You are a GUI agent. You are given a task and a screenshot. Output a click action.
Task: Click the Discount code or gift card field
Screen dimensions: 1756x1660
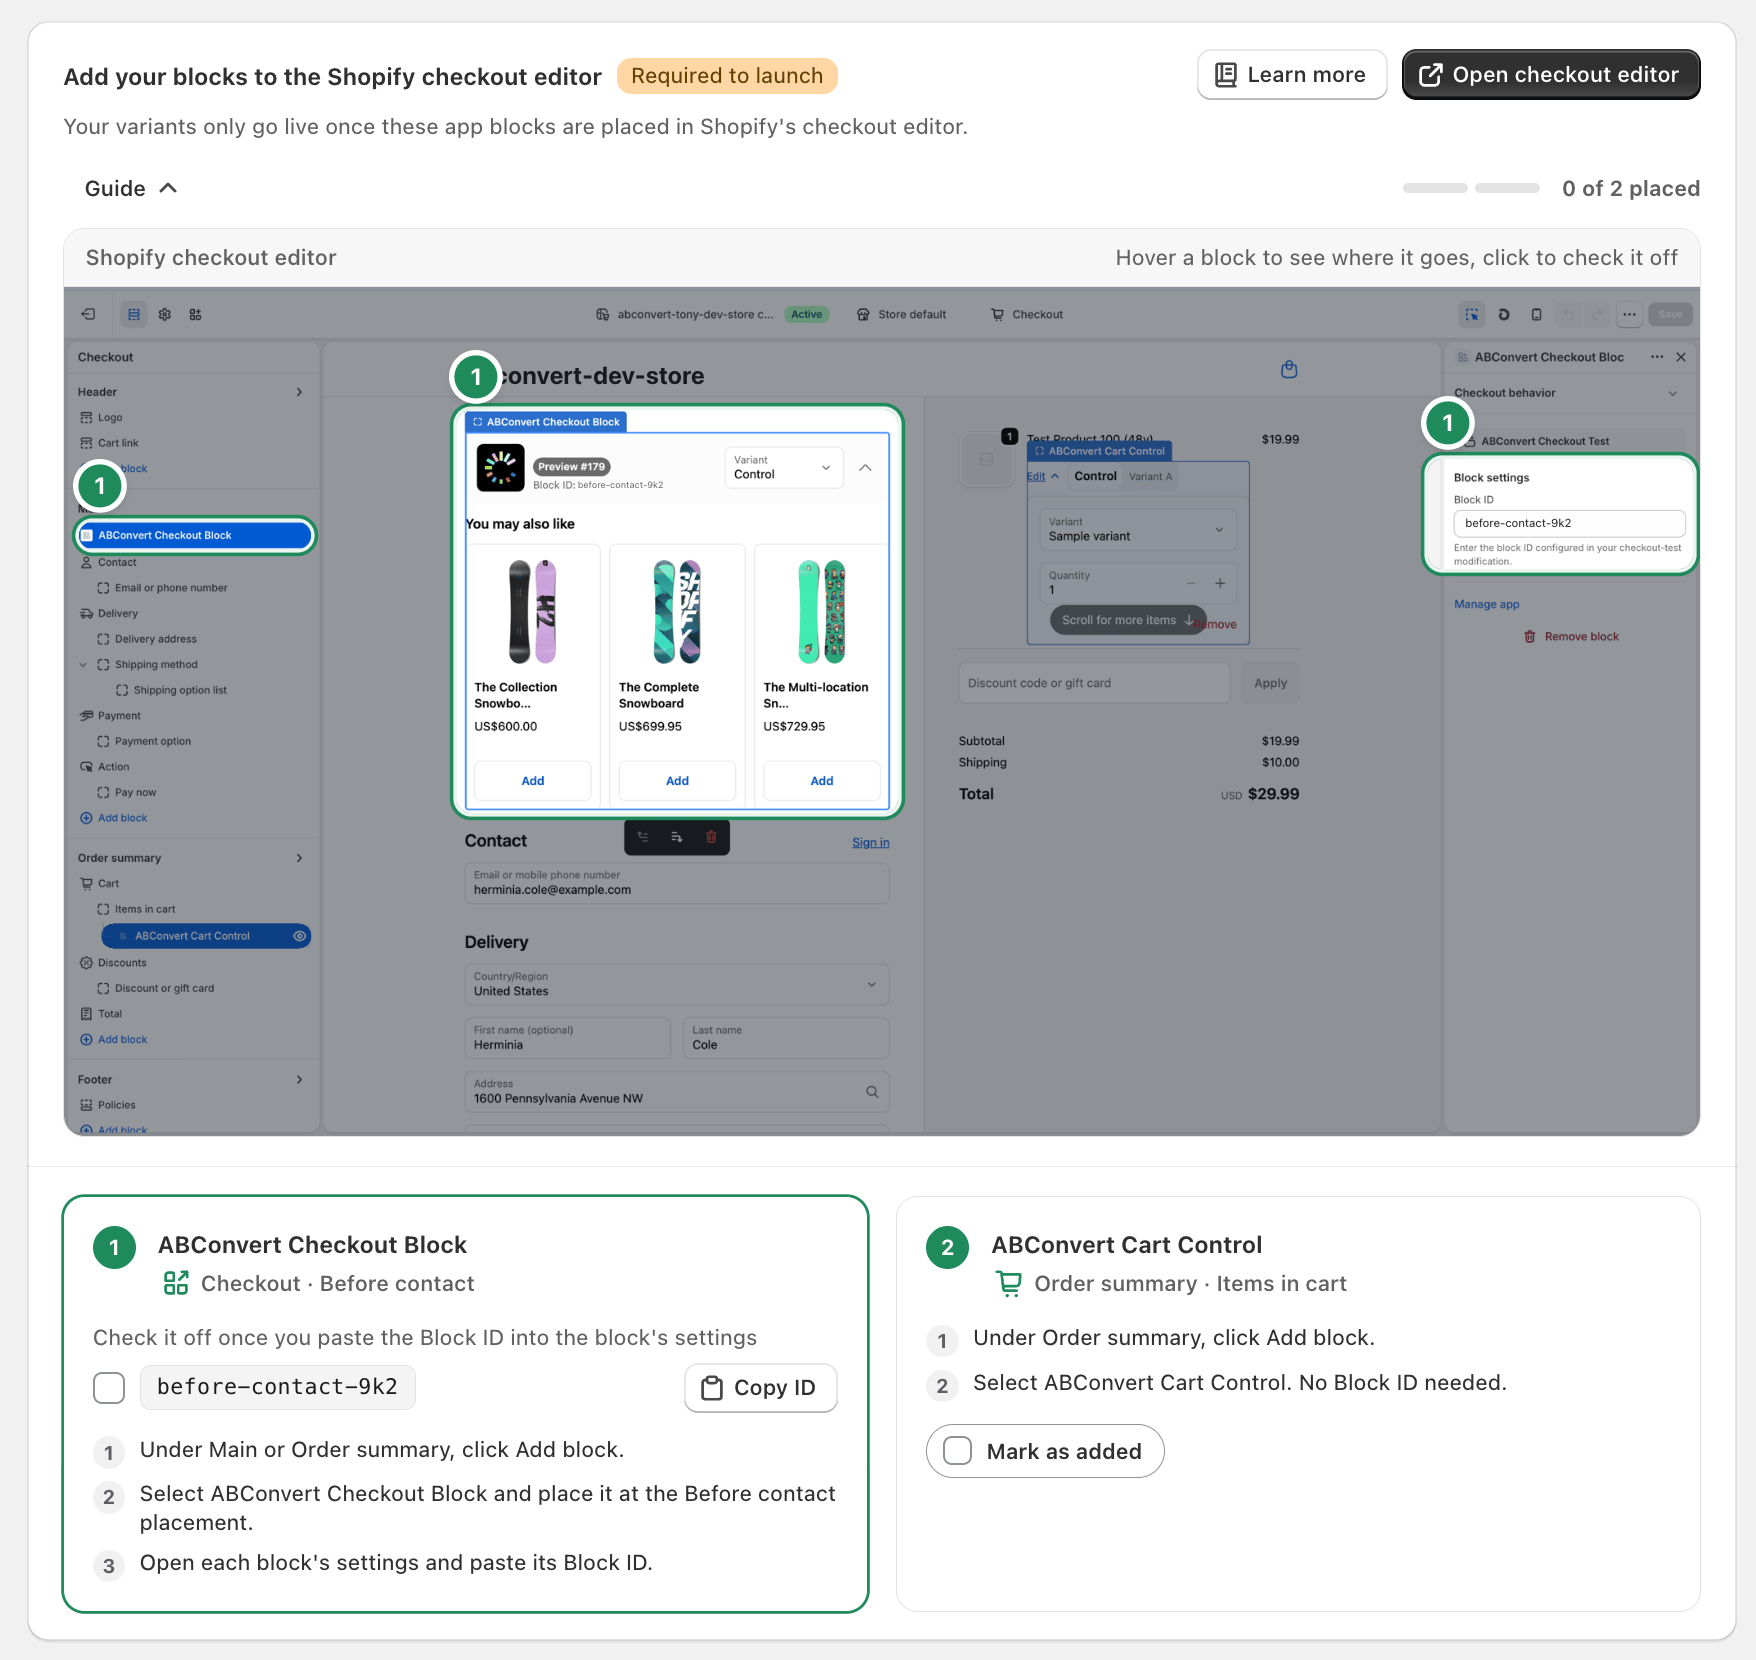[x=1094, y=683]
